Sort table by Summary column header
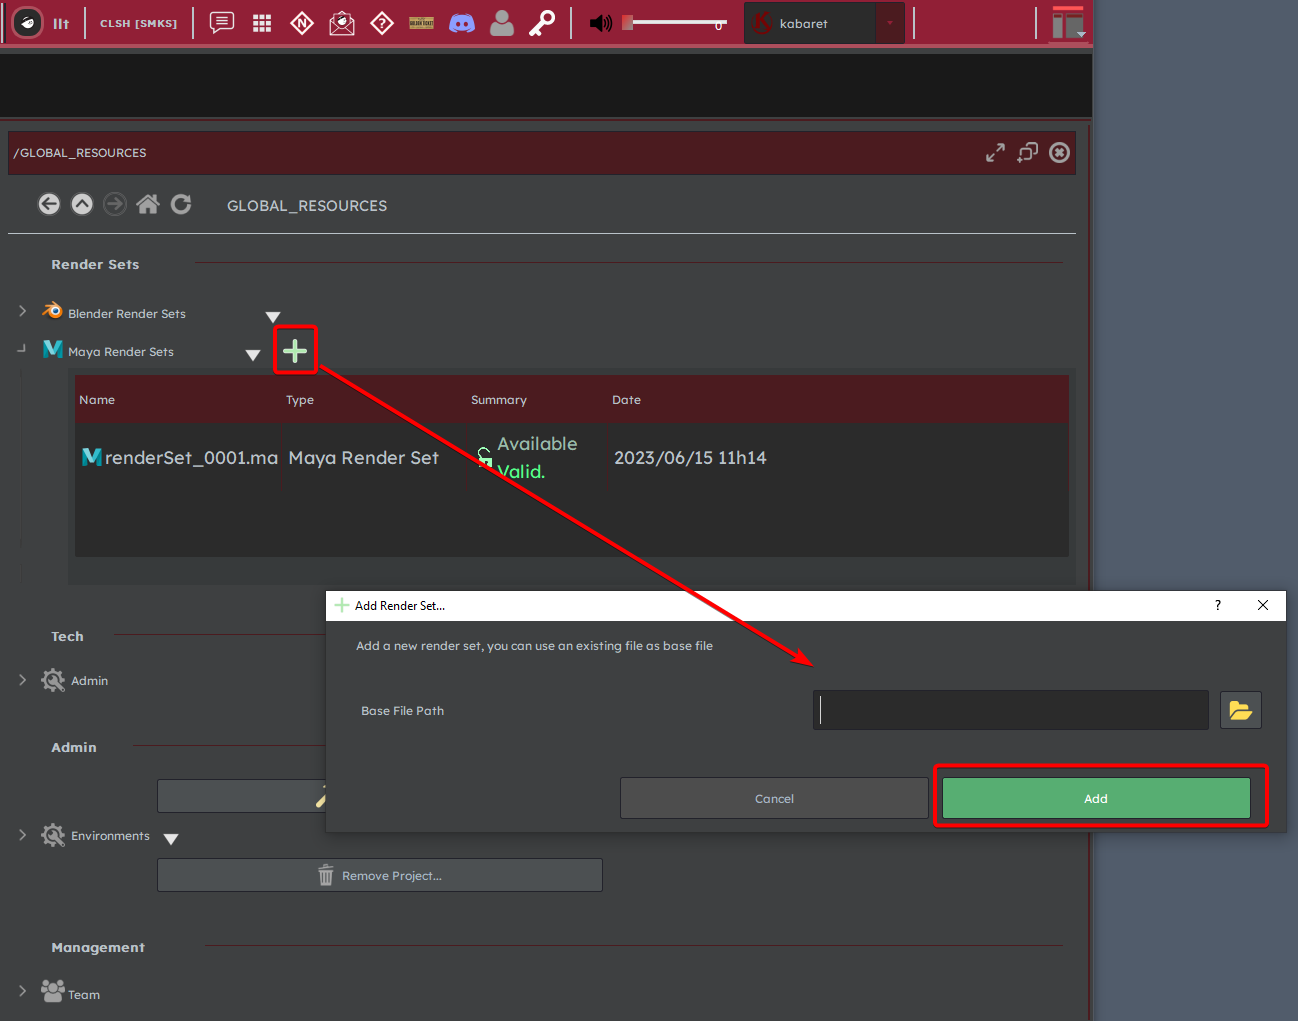Screen dimensions: 1298x1021 coord(499,400)
